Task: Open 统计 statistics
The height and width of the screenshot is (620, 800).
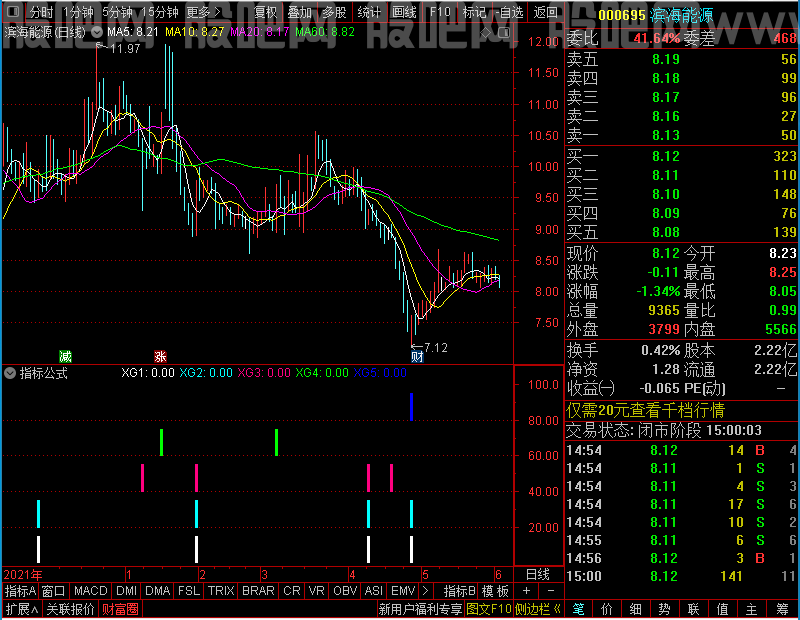Action: click(x=369, y=12)
